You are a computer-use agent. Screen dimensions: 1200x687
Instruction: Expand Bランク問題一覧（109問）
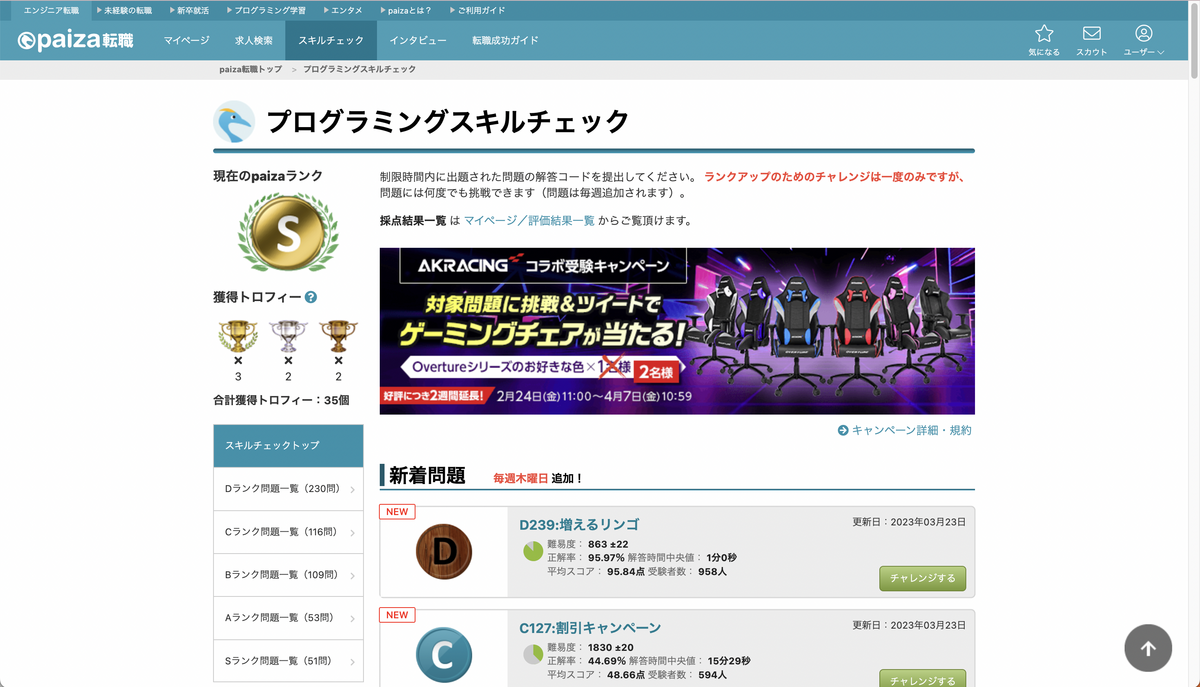coord(288,575)
